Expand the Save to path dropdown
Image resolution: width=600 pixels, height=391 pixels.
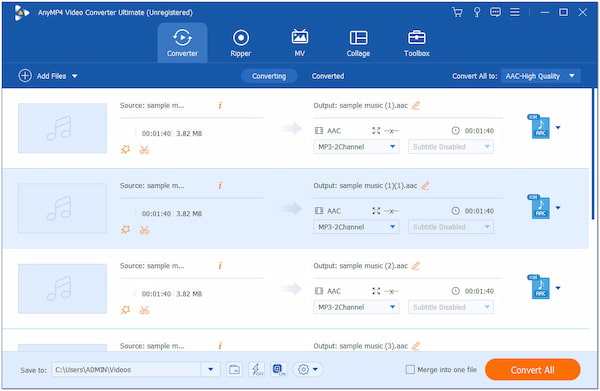click(x=211, y=370)
